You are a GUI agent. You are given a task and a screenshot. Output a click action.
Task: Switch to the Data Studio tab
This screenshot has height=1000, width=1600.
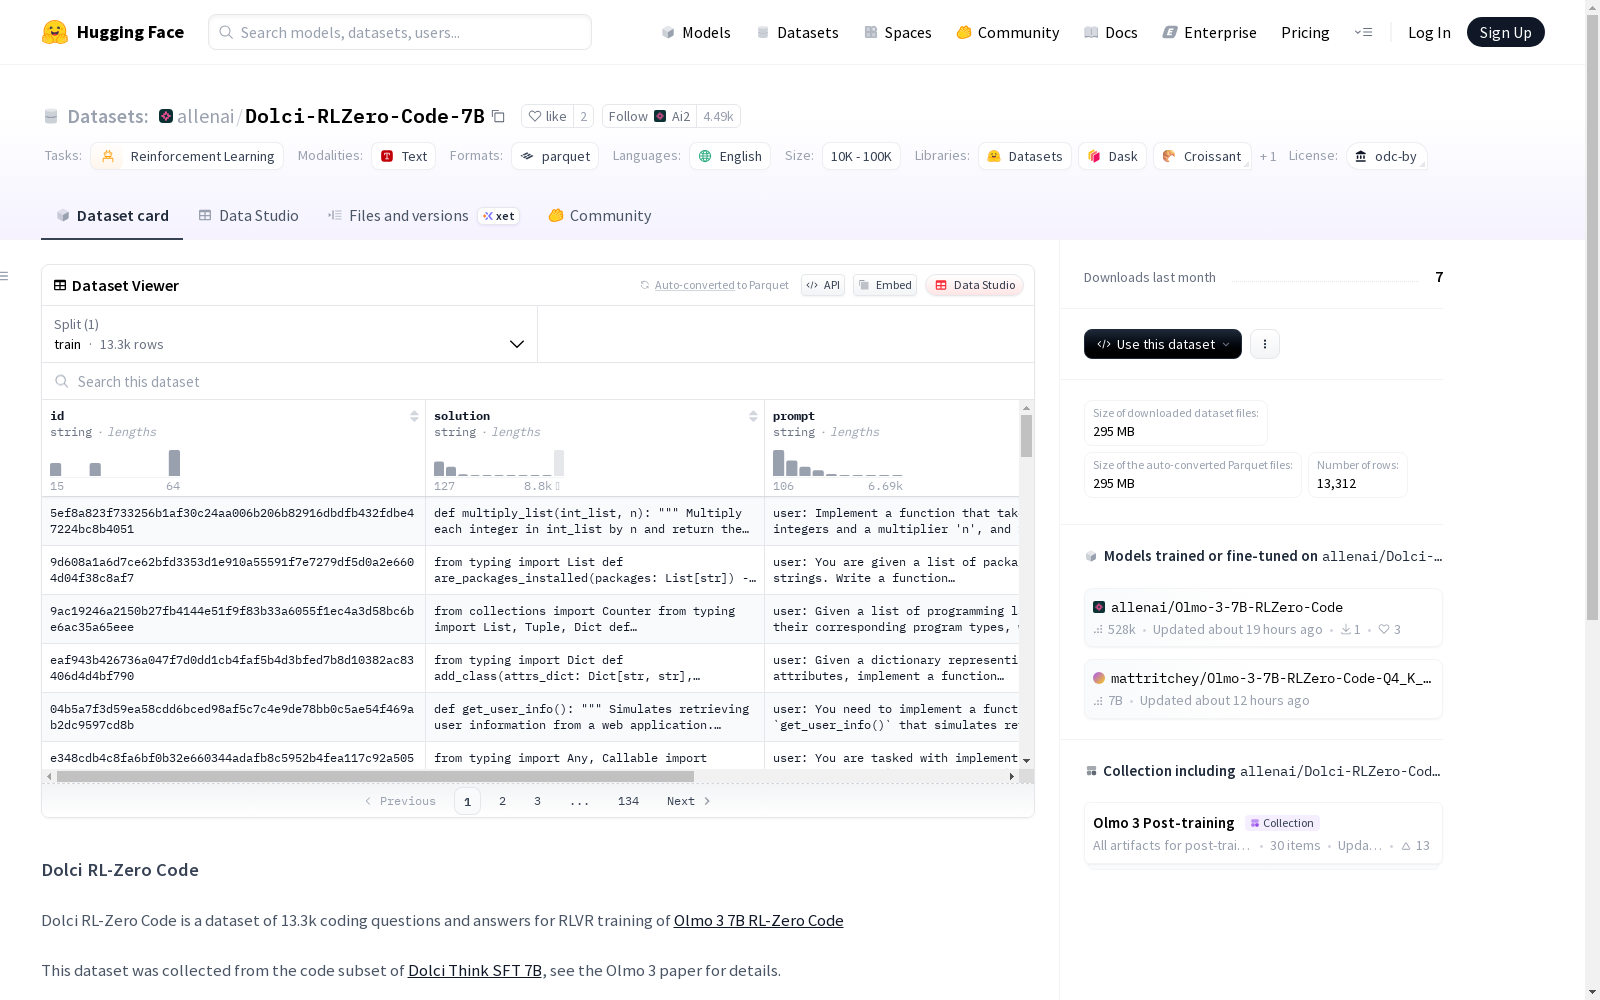tap(248, 215)
